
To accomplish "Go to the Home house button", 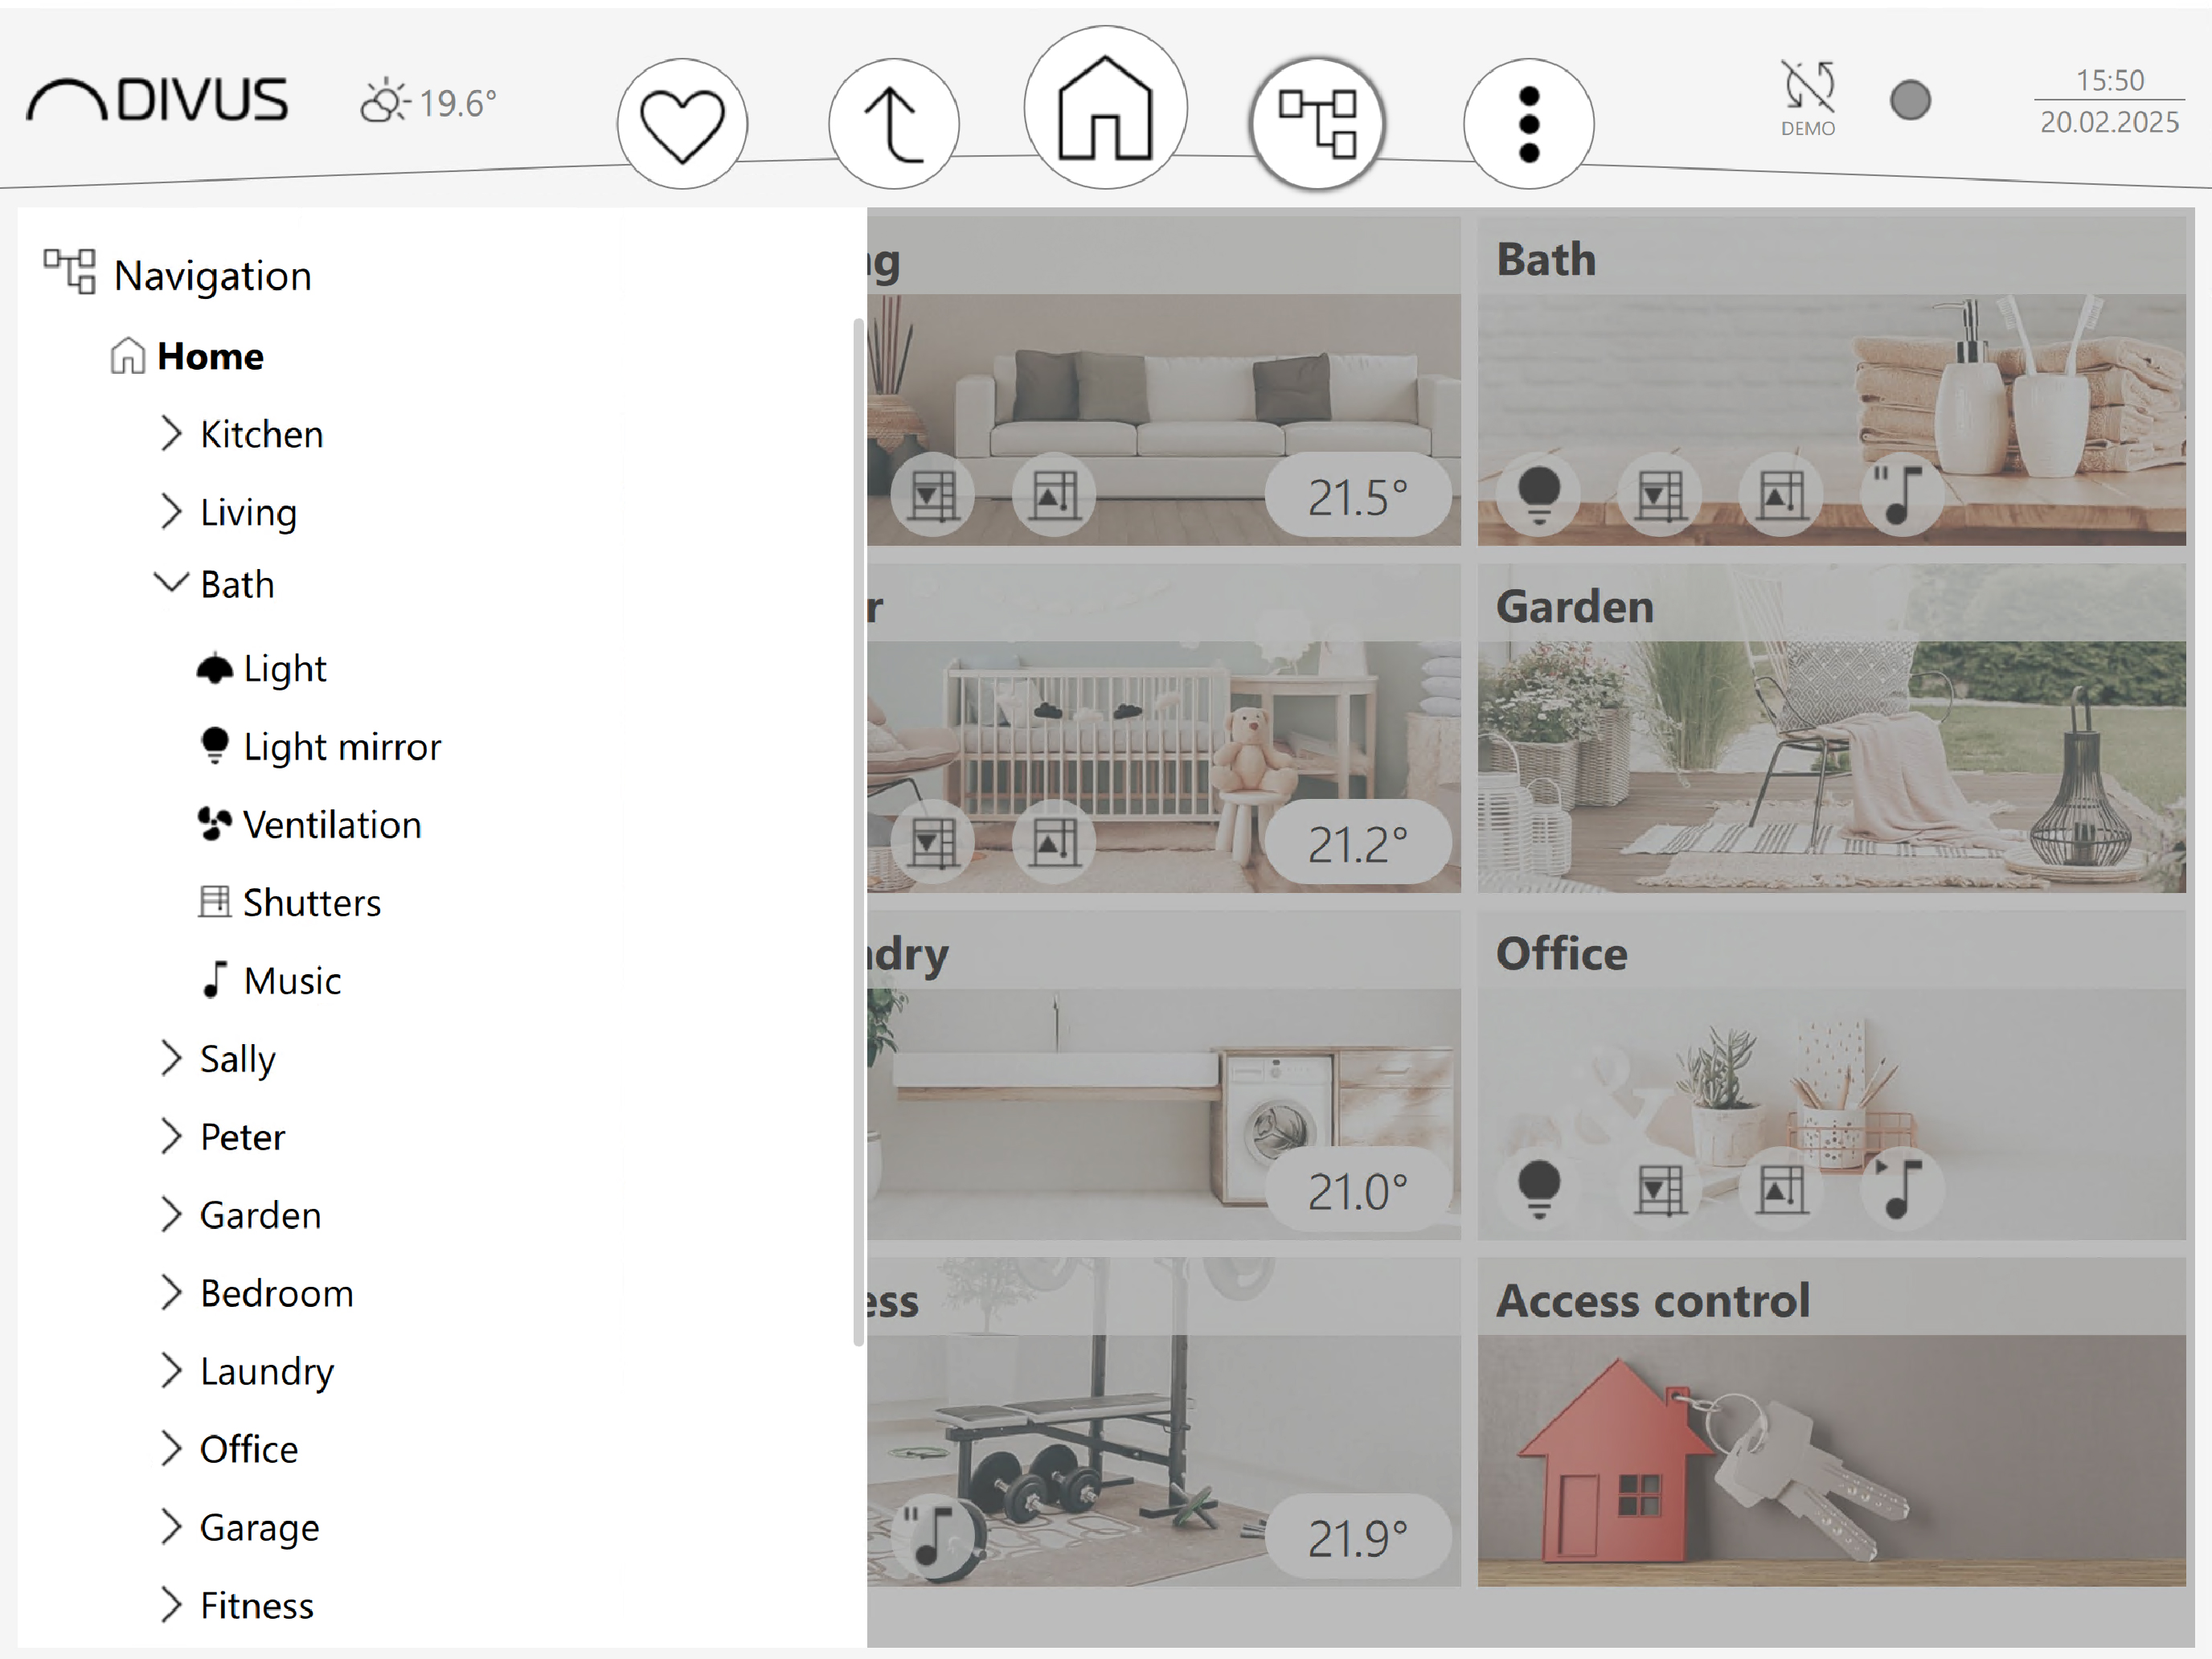I will click(1105, 108).
